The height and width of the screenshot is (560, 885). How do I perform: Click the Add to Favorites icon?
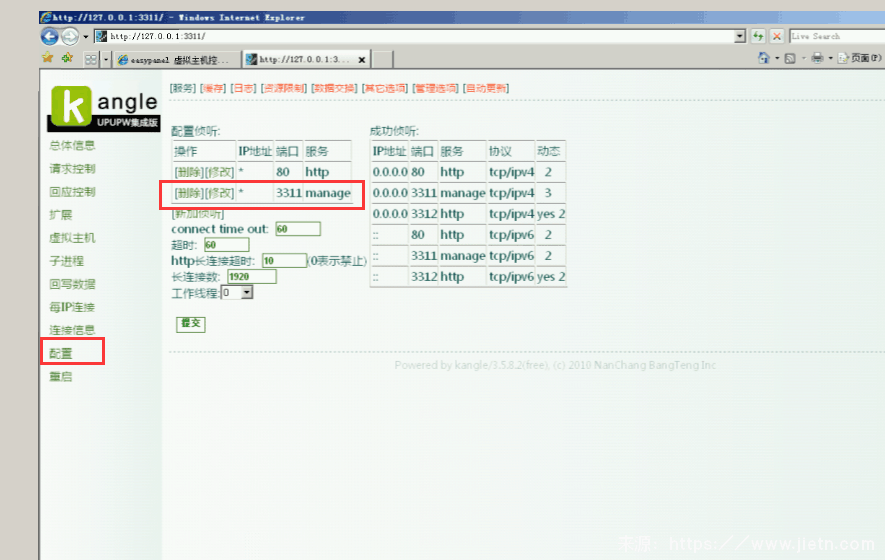(x=67, y=58)
